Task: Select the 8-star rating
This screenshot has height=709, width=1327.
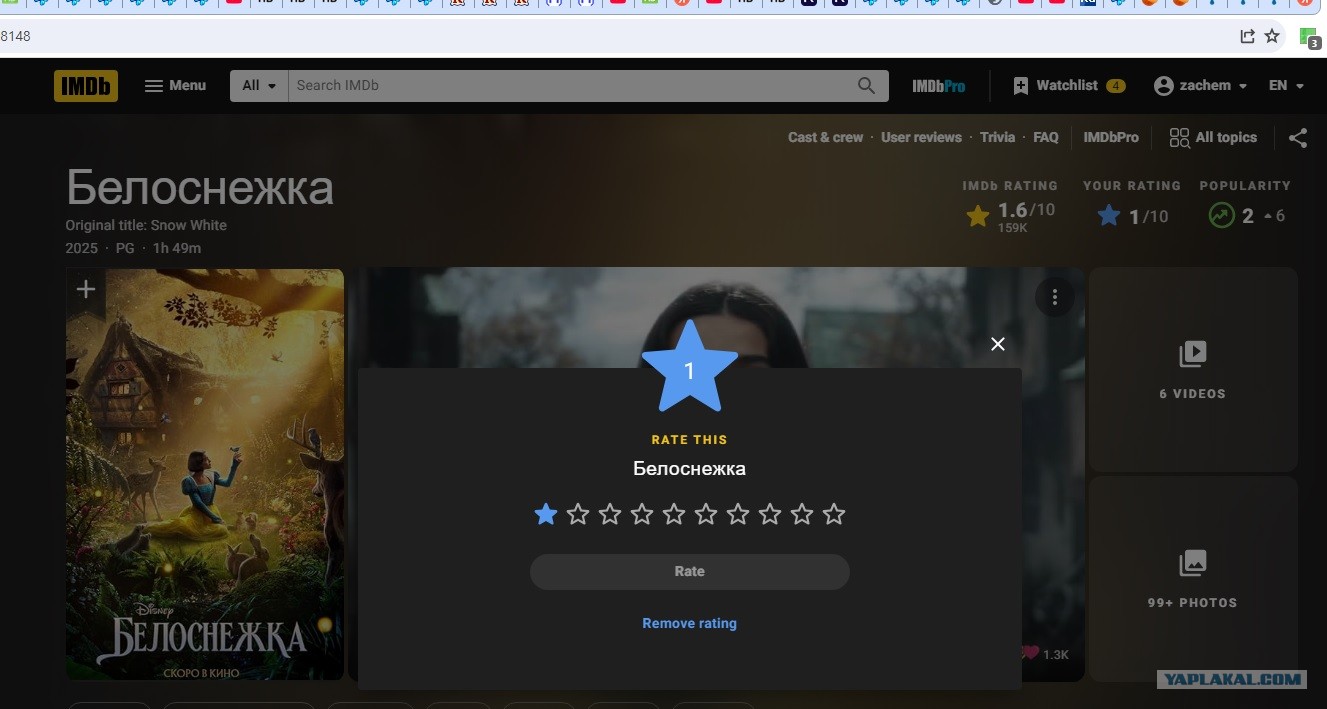Action: pos(770,514)
